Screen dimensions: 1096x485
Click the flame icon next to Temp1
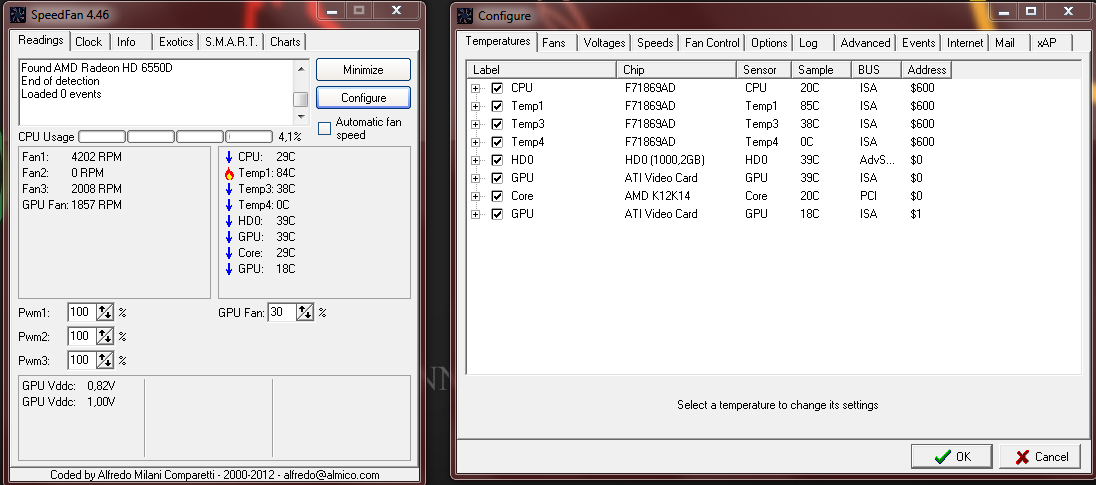click(x=229, y=173)
